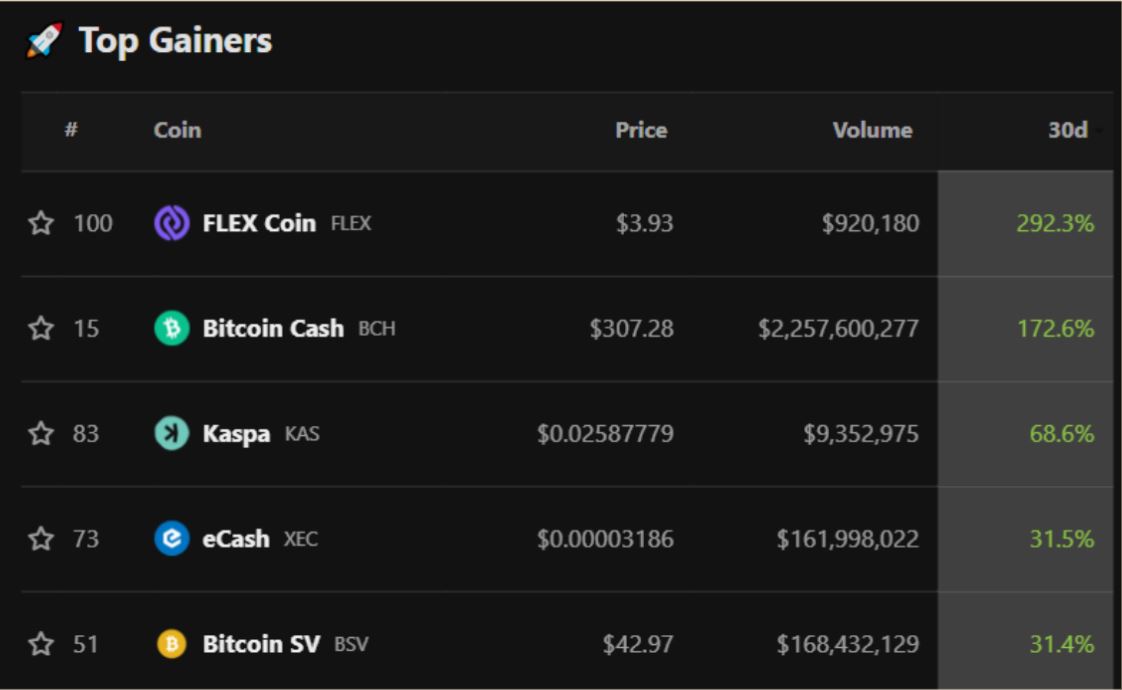1122x690 pixels.
Task: Toggle the favorite star for Kaspa
Action: [x=41, y=434]
